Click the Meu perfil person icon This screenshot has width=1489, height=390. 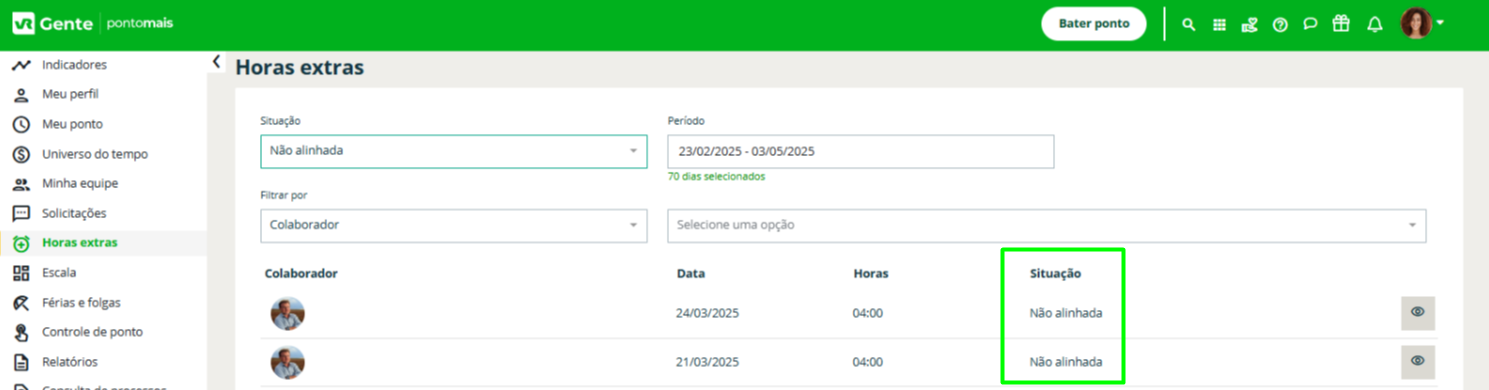coord(21,95)
